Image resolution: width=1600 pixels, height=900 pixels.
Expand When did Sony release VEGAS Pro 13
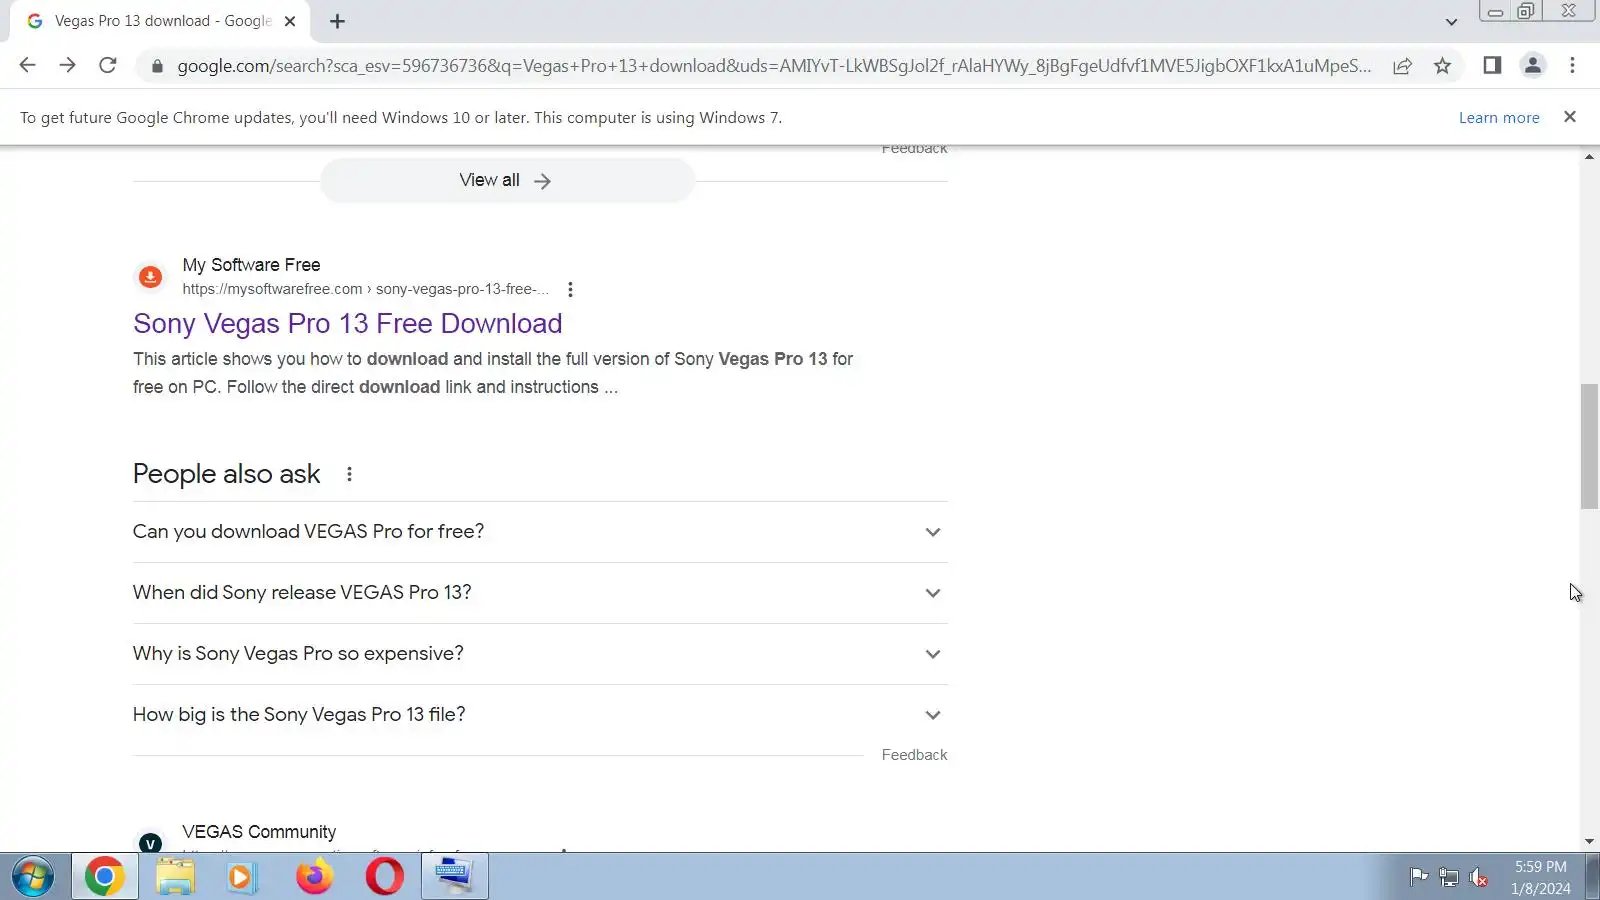coord(540,593)
